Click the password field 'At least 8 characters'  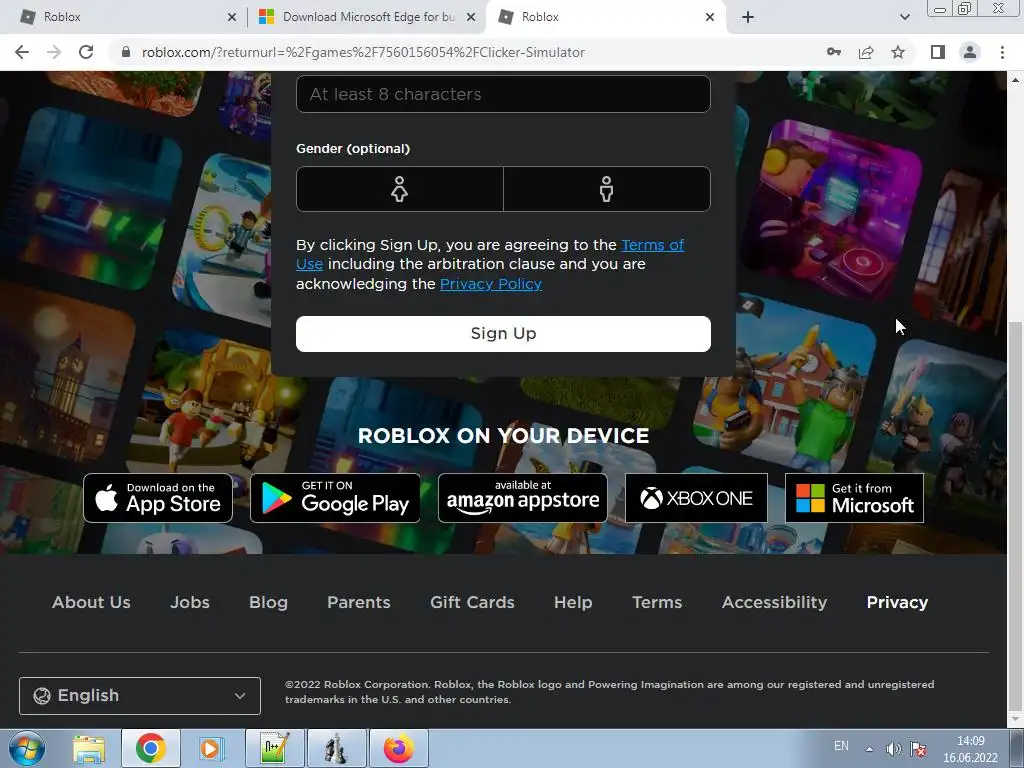click(x=504, y=94)
